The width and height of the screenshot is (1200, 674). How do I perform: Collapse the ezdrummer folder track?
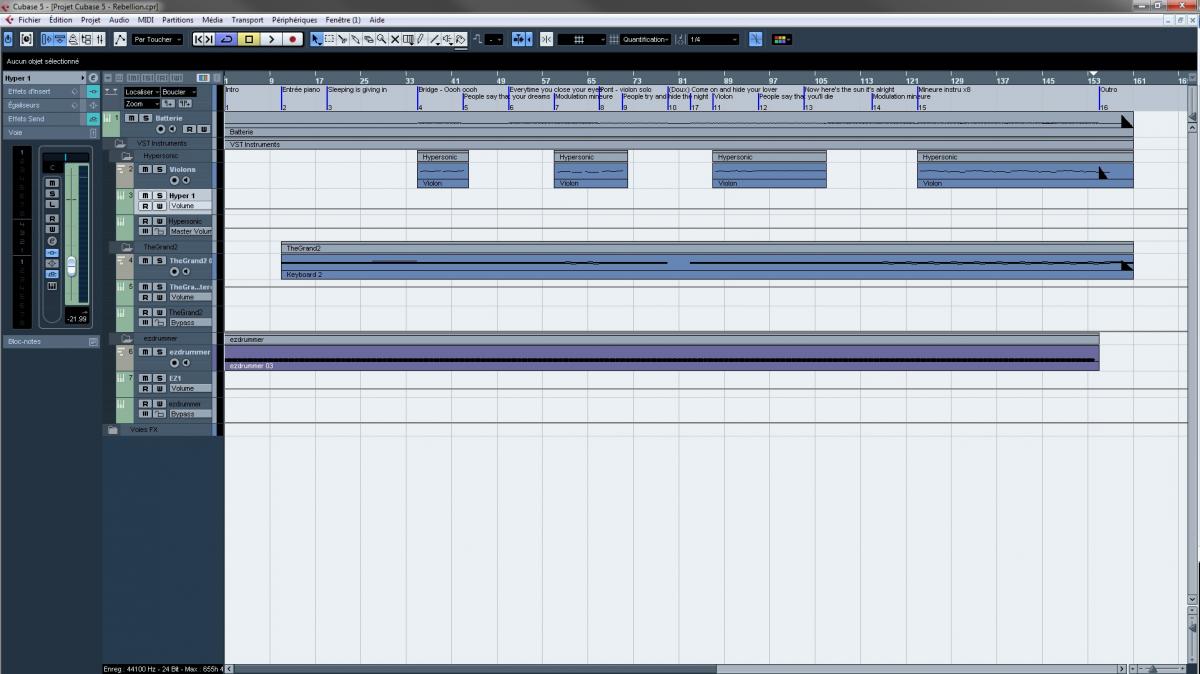tap(127, 339)
